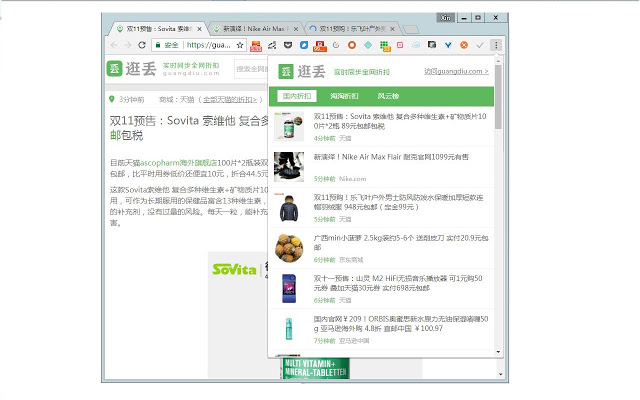The image size is (640, 400).
Task: Click the blue square extension icon
Action: coord(304,45)
